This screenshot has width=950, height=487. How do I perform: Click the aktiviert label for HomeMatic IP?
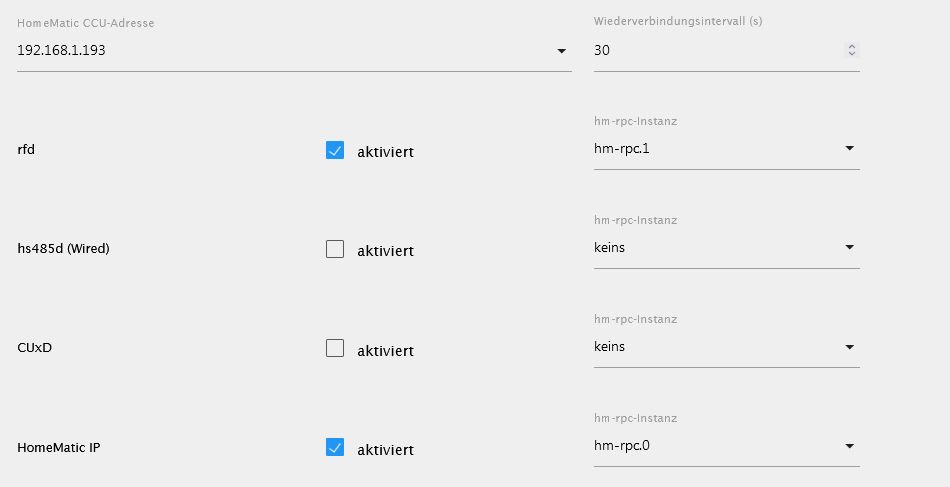pos(385,450)
